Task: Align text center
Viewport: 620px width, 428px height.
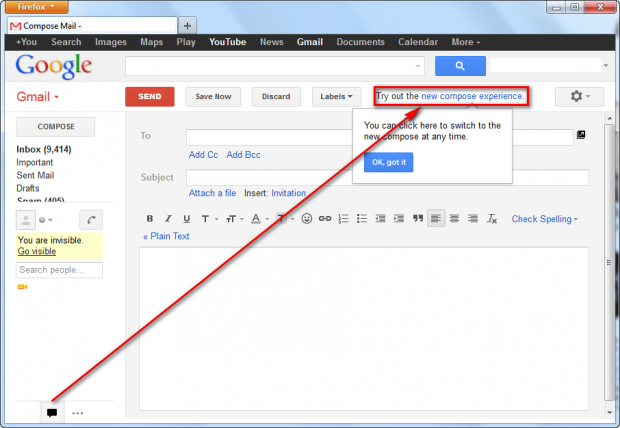Action: pos(454,218)
